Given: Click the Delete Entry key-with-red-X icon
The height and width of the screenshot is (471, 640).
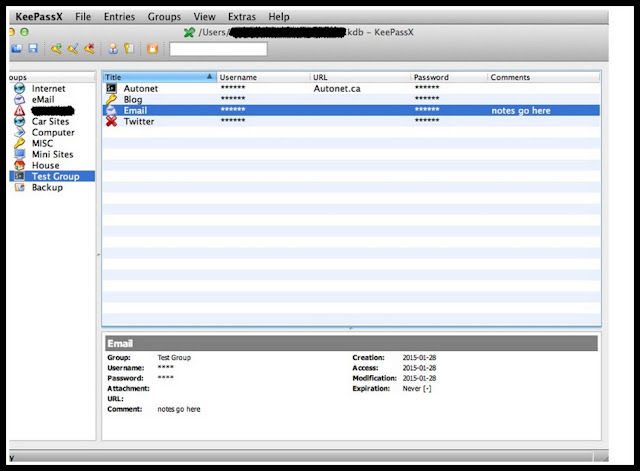Looking at the screenshot, I should tap(89, 49).
